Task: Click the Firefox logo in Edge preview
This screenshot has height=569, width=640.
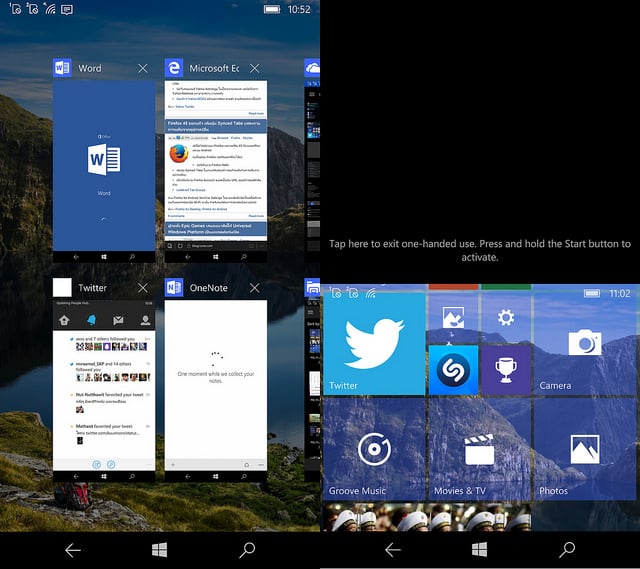Action: (179, 154)
